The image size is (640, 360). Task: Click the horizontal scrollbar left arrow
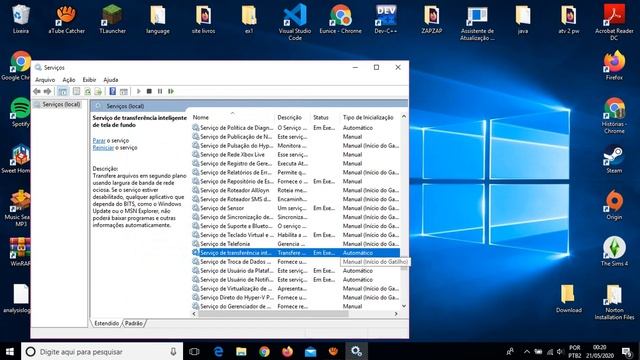point(194,314)
